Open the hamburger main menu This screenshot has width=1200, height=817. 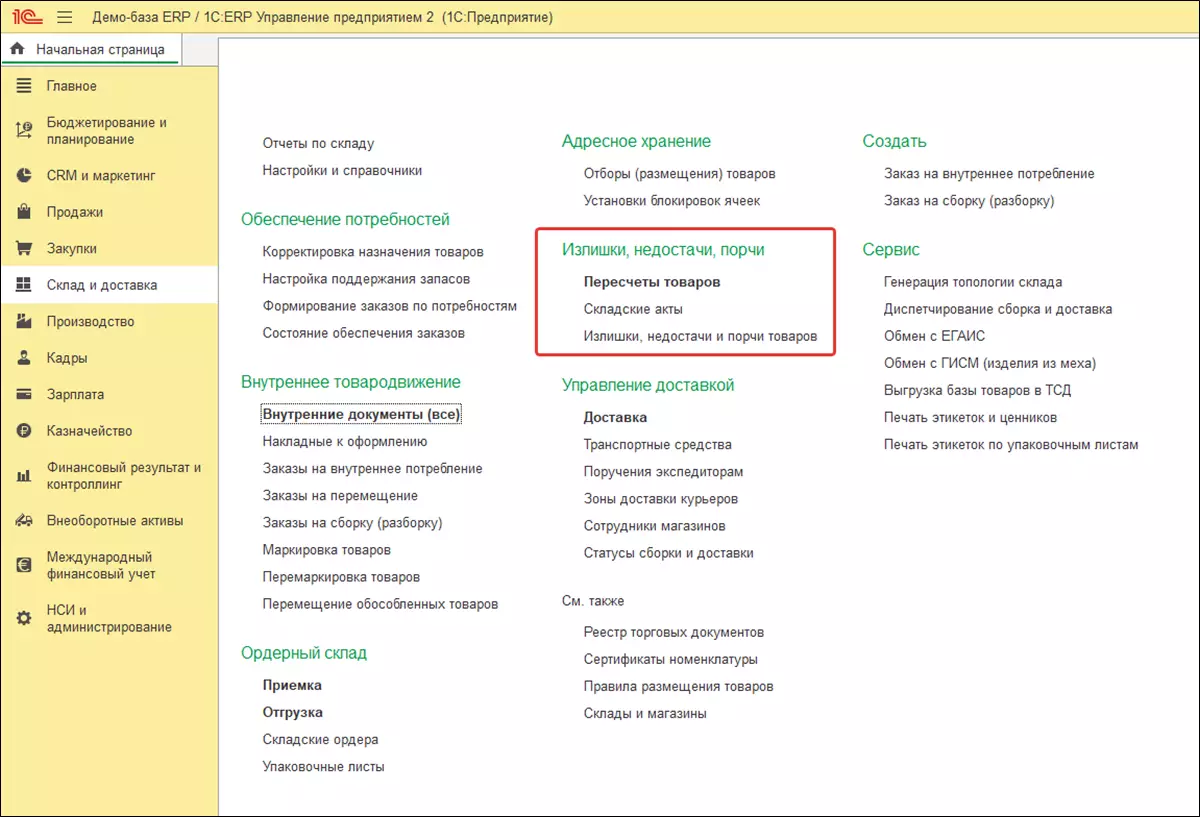[x=65, y=18]
